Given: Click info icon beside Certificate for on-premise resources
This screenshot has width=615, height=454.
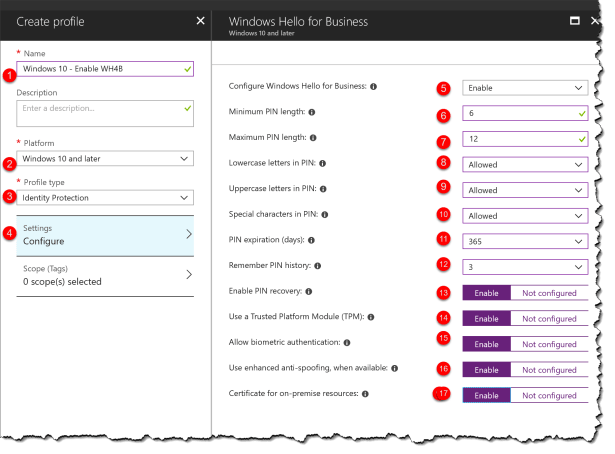Looking at the screenshot, I should pos(366,395).
